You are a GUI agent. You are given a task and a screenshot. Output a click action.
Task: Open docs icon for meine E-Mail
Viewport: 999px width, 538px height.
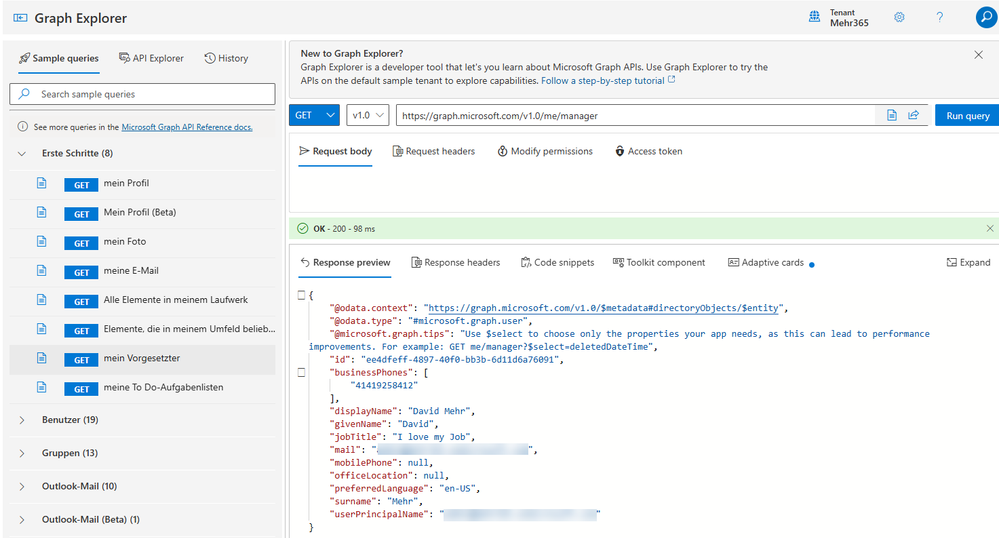click(x=41, y=270)
